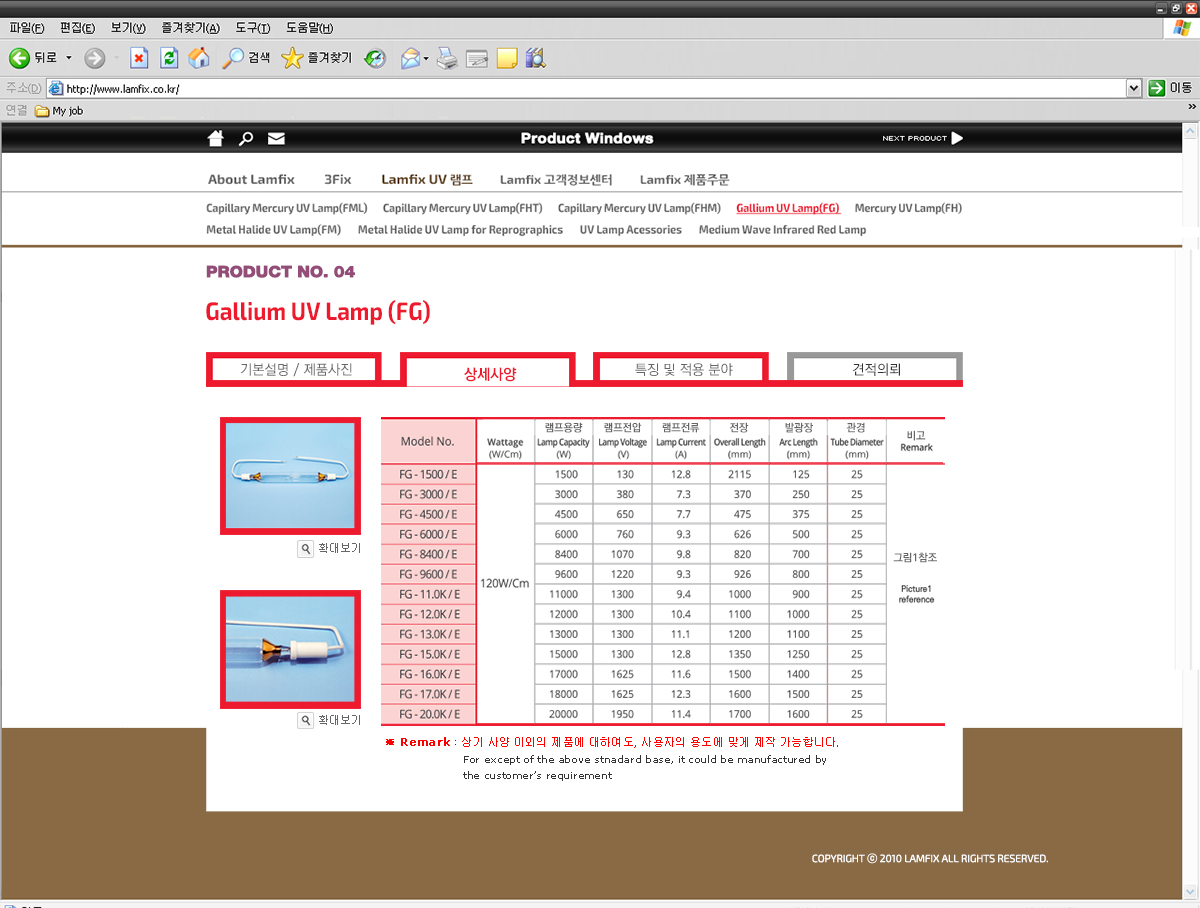Go to browser Home page icon
The height and width of the screenshot is (908, 1200).
pos(199,58)
